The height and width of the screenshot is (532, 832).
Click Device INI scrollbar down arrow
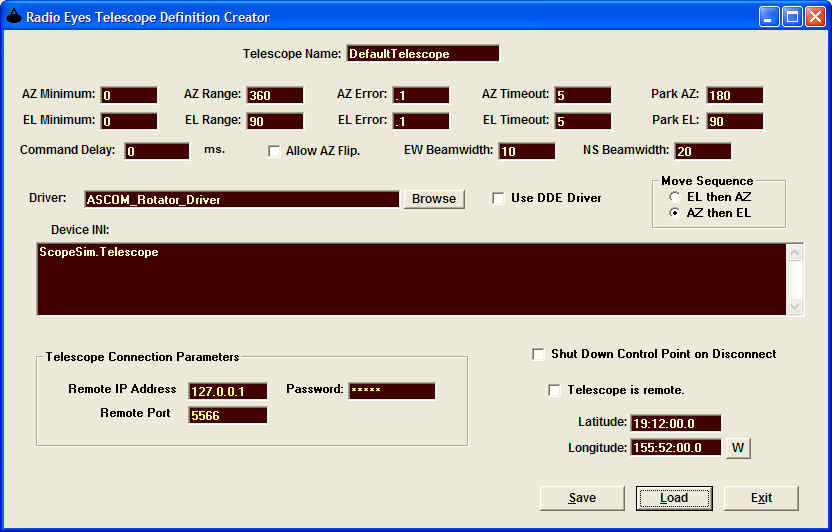[794, 306]
